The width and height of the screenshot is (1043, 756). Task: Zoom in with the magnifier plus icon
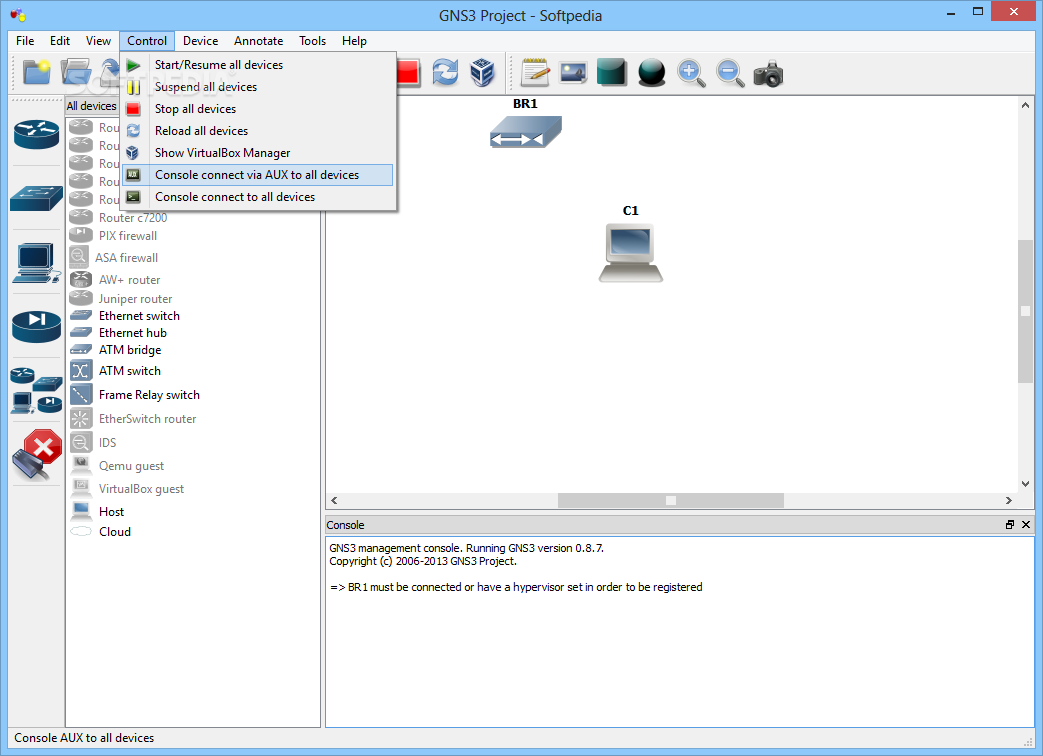(691, 72)
